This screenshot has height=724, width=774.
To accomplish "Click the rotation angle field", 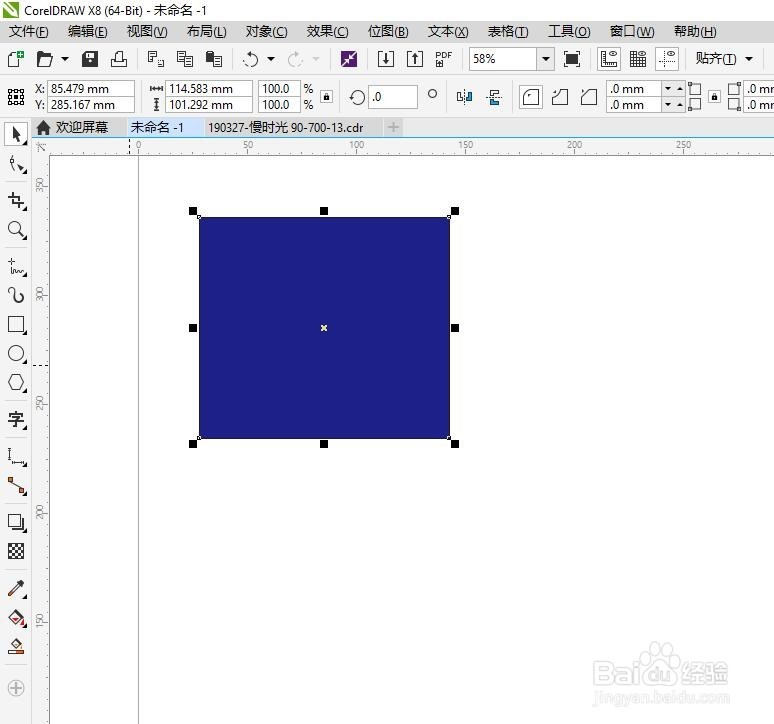I will pos(393,97).
